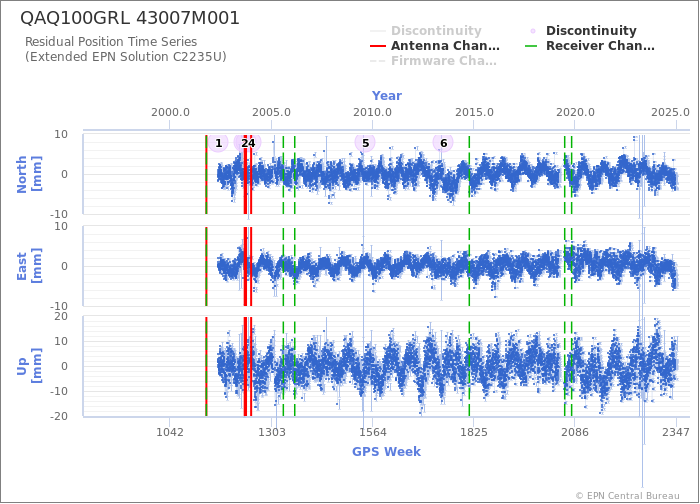Click the 2015.0 year tick label
Screen dimensions: 700x504
[x=474, y=112]
